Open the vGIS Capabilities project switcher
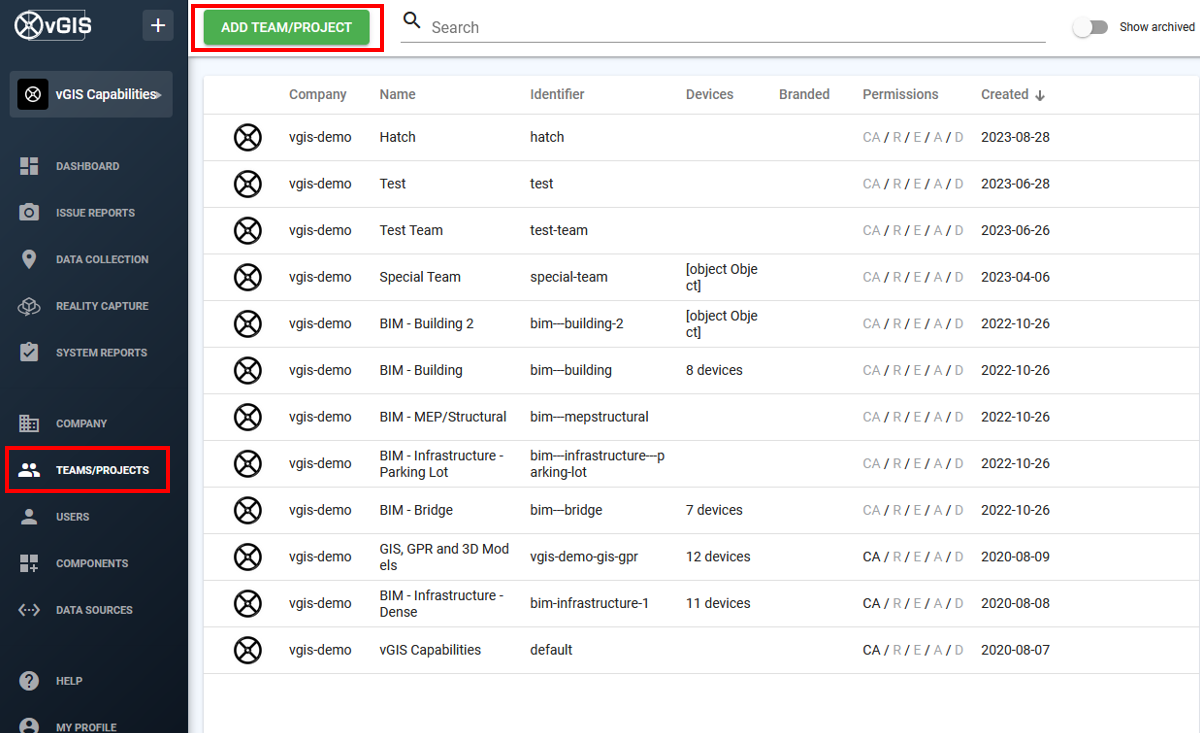 click(91, 94)
